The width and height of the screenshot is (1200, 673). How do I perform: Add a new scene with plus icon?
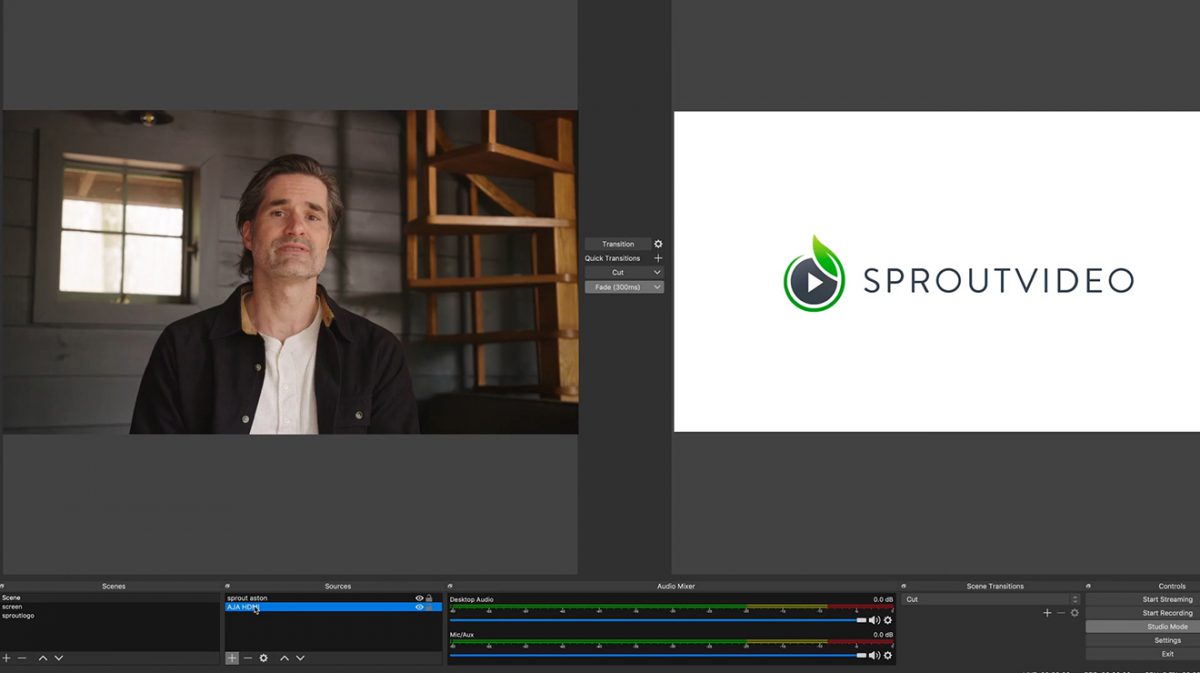[x=6, y=658]
